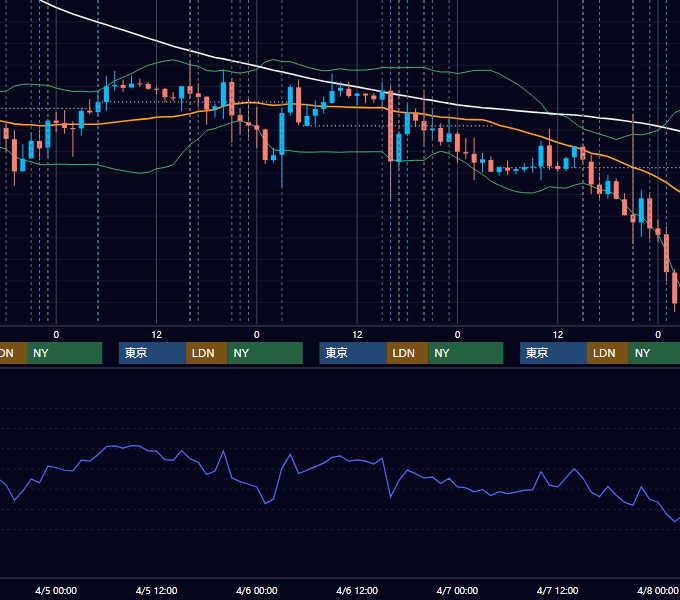This screenshot has width=680, height=600.
Task: Click hour label 0 above 4/7 00:00
Action: [x=457, y=335]
